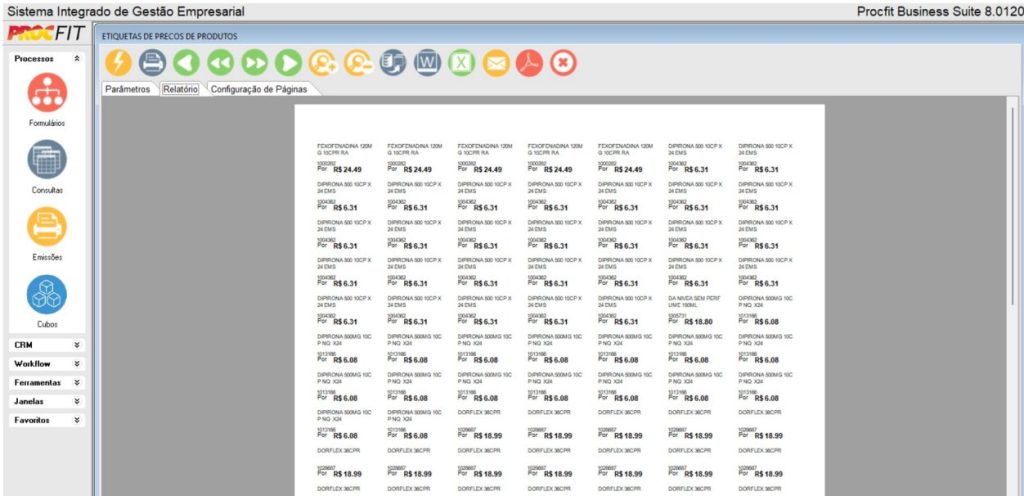This screenshot has height=496, width=1024.
Task: Click the DA NIVEA SEM PERF product label
Action: 693,302
